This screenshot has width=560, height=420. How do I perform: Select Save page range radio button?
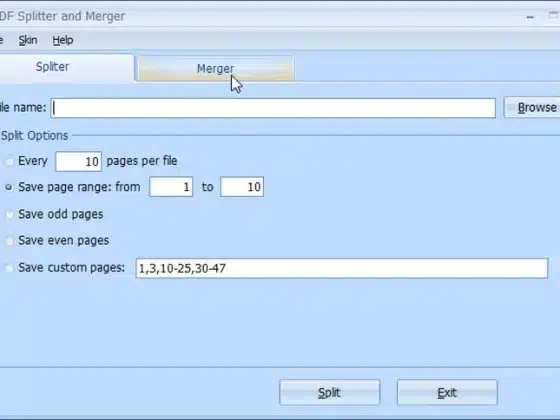(x=9, y=187)
